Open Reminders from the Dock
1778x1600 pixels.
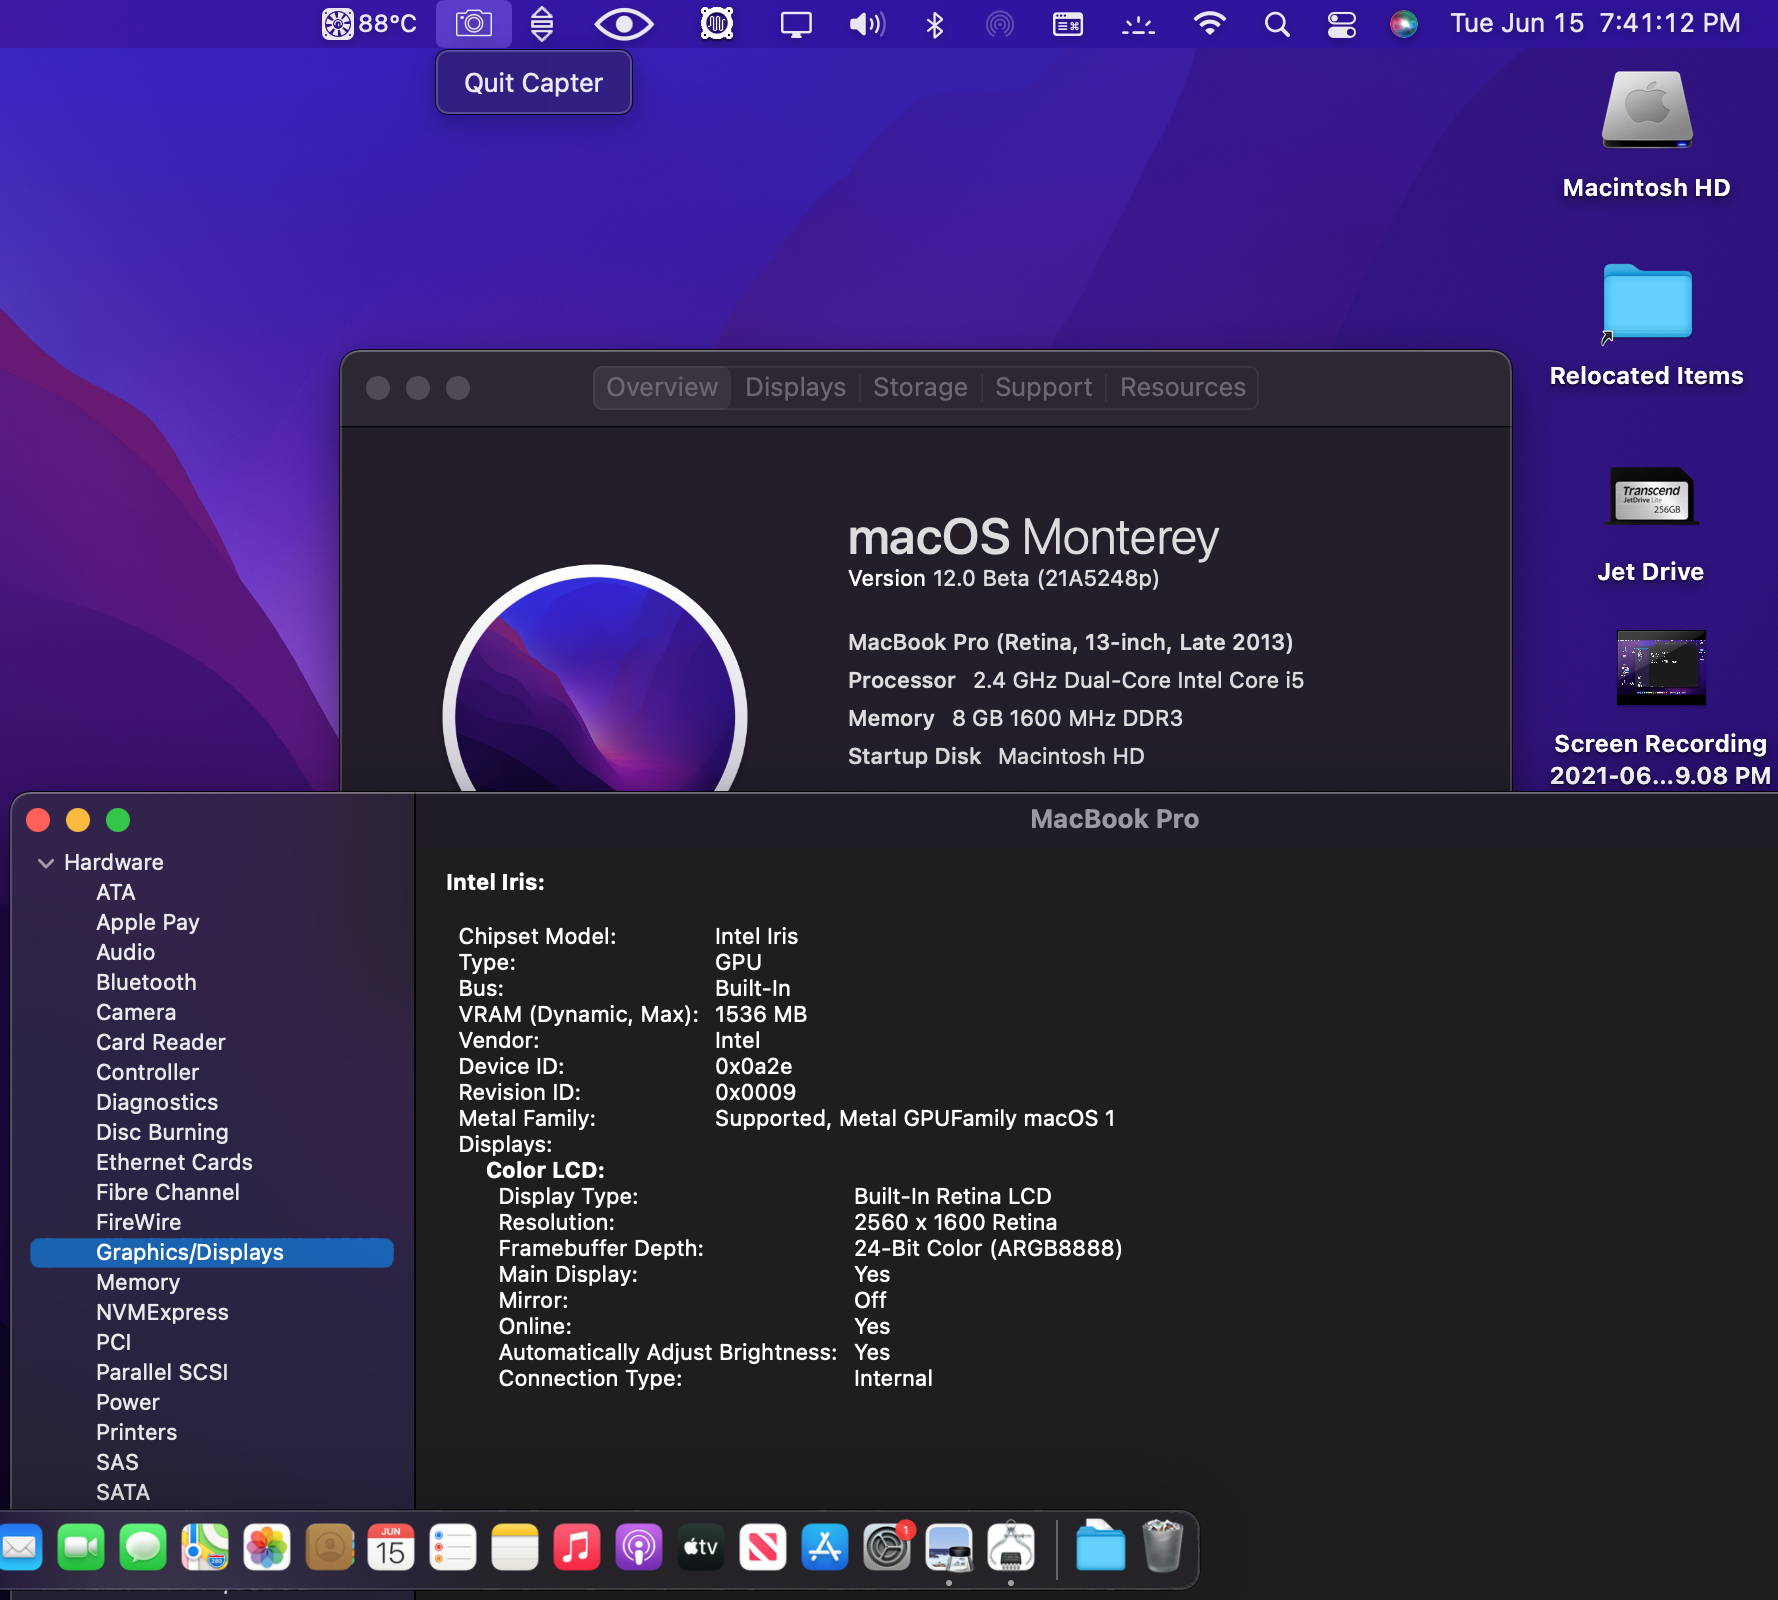coord(453,1548)
